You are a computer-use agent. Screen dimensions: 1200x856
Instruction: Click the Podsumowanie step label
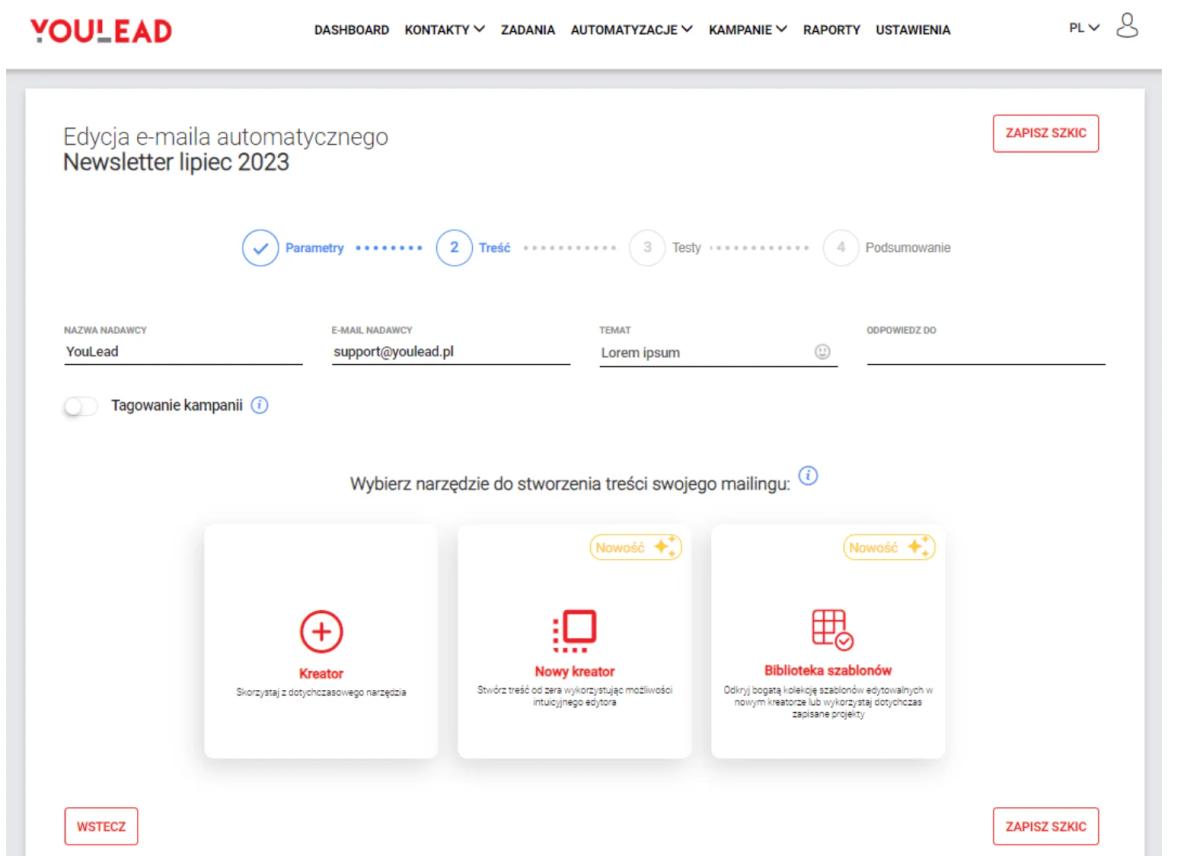pos(908,247)
